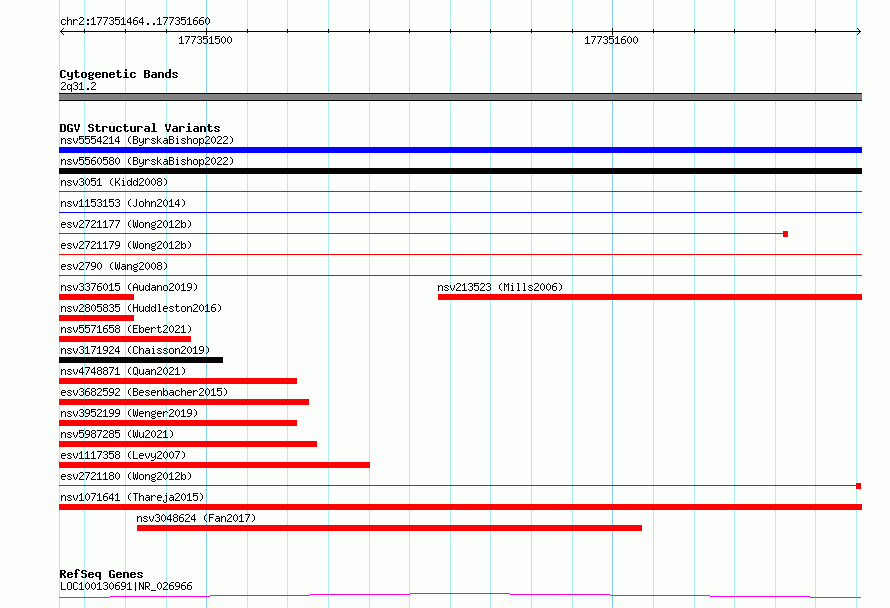Click the Cytogenetic Bands track title
This screenshot has width=890, height=608.
click(x=119, y=74)
